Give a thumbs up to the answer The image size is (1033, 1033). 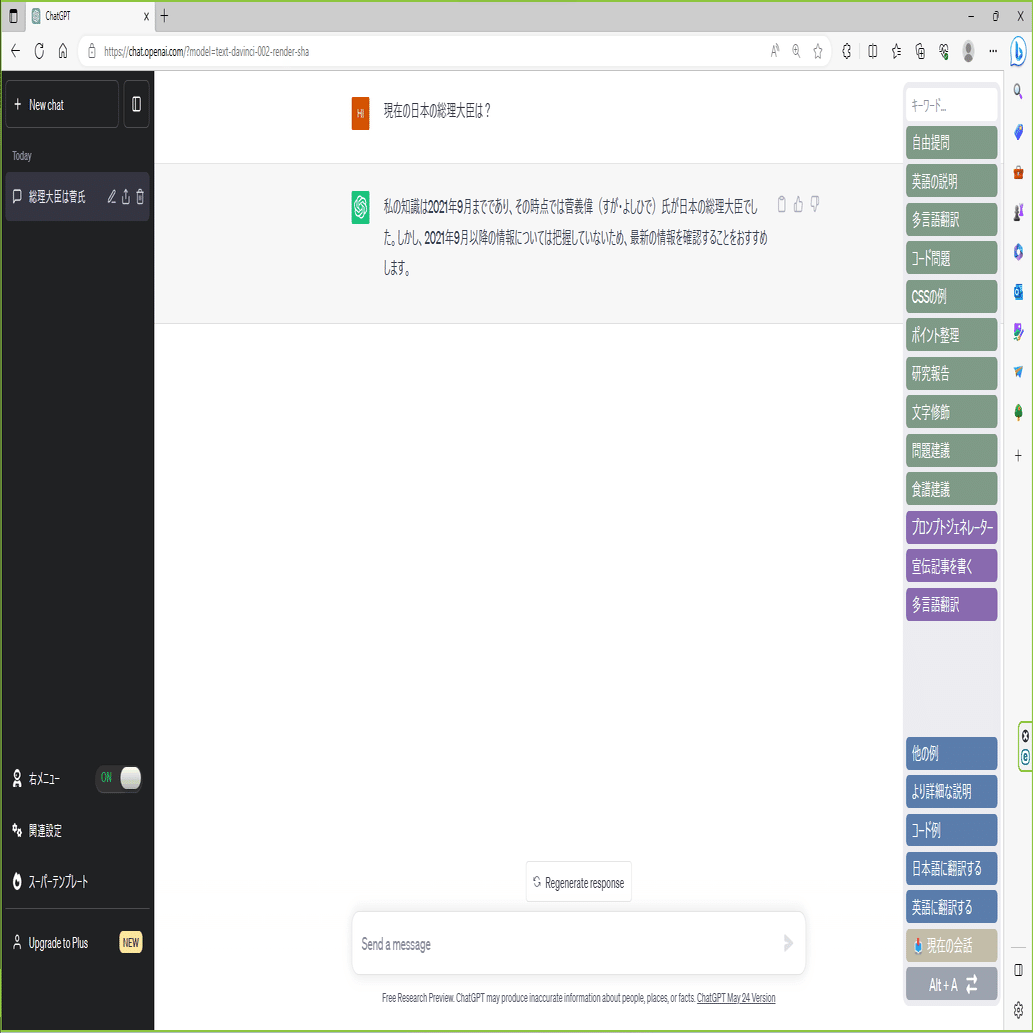[x=797, y=204]
